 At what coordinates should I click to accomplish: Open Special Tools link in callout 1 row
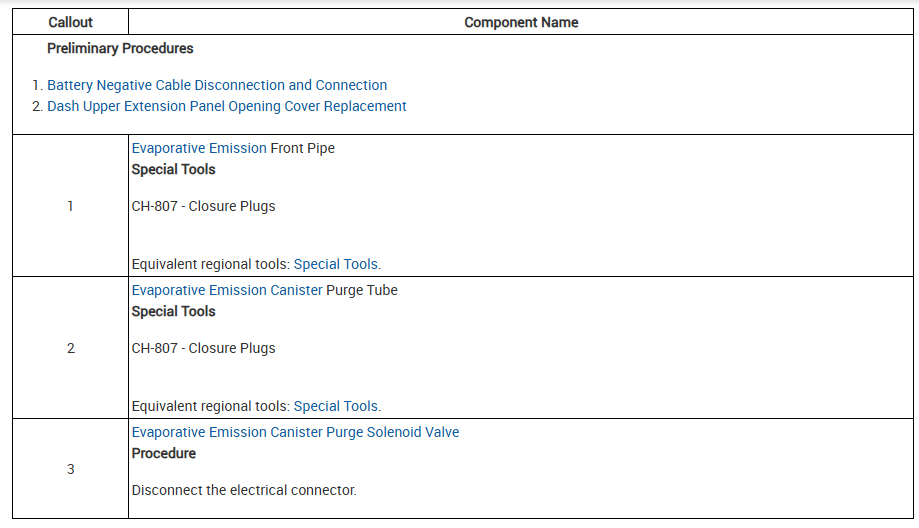tap(336, 264)
